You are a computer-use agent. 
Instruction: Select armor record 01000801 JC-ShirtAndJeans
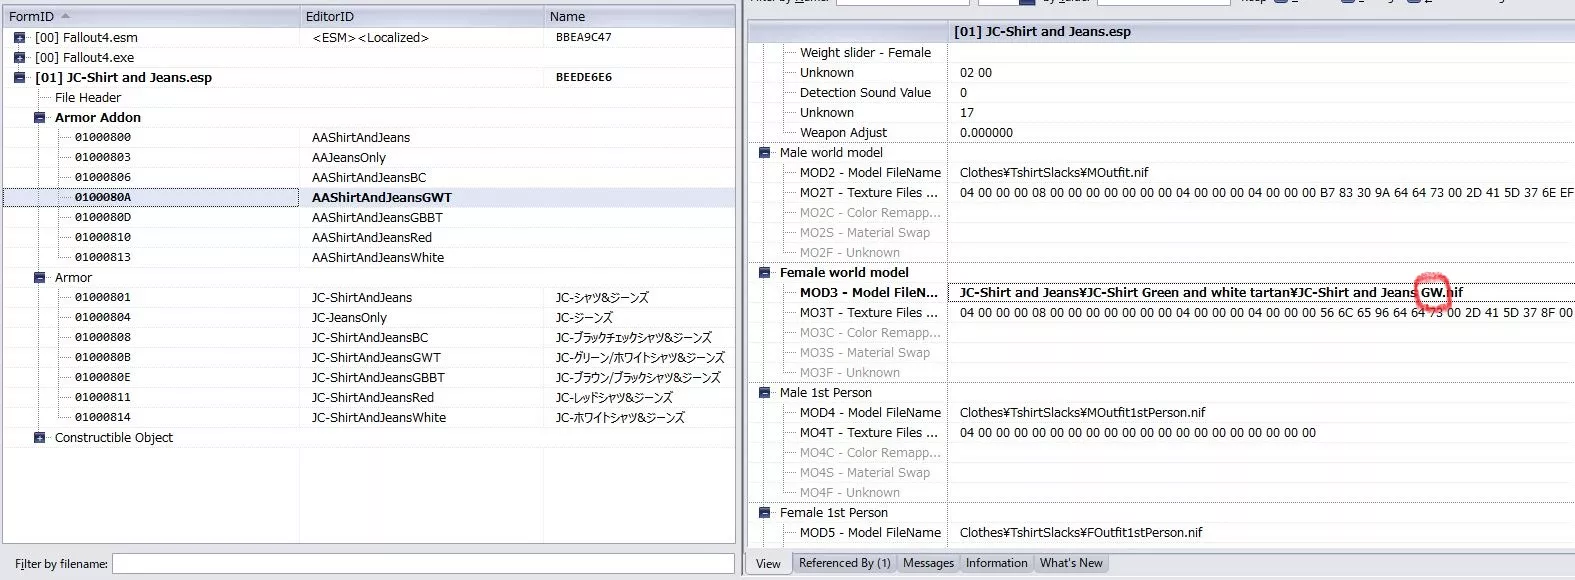(369, 297)
